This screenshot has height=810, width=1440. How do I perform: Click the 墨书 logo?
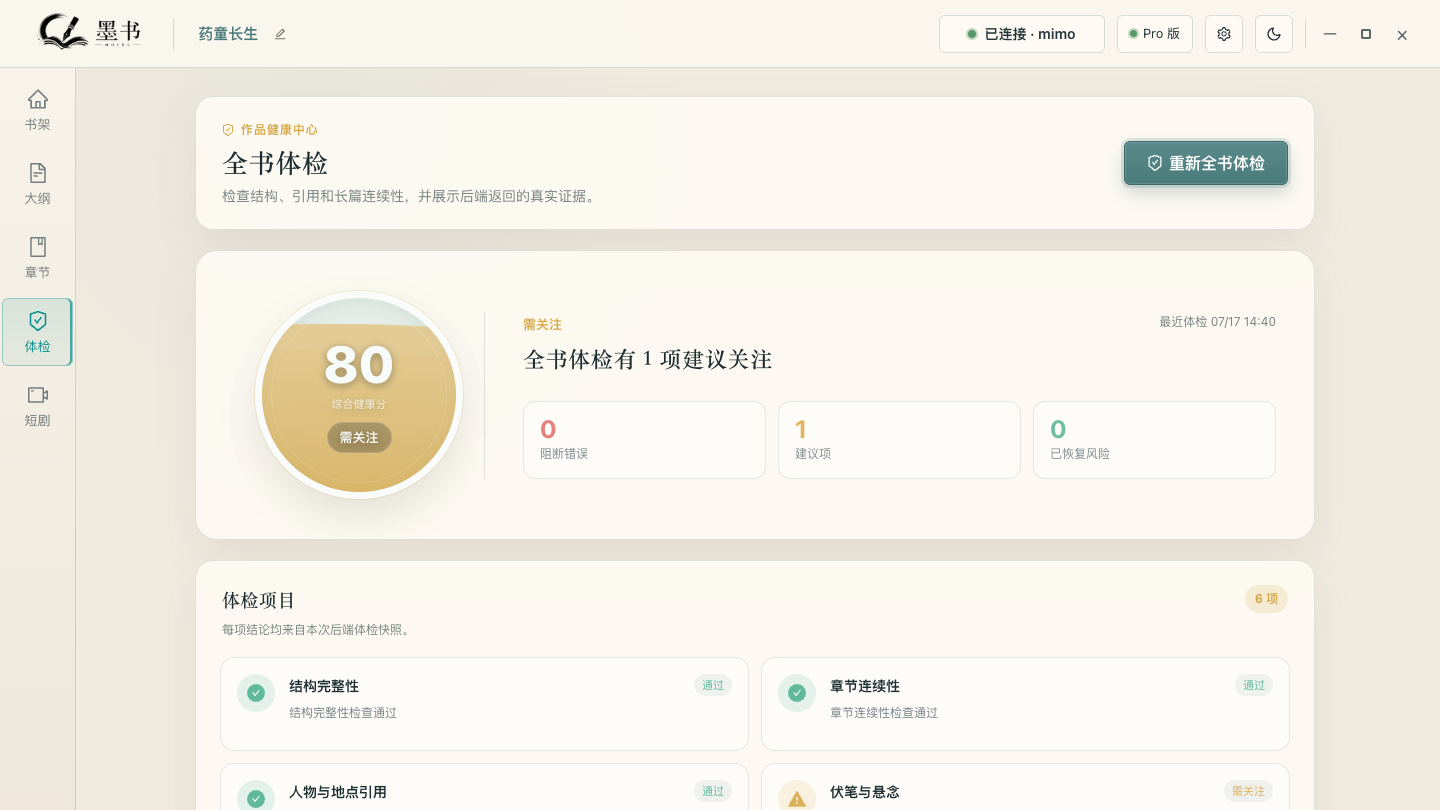pyautogui.click(x=90, y=31)
